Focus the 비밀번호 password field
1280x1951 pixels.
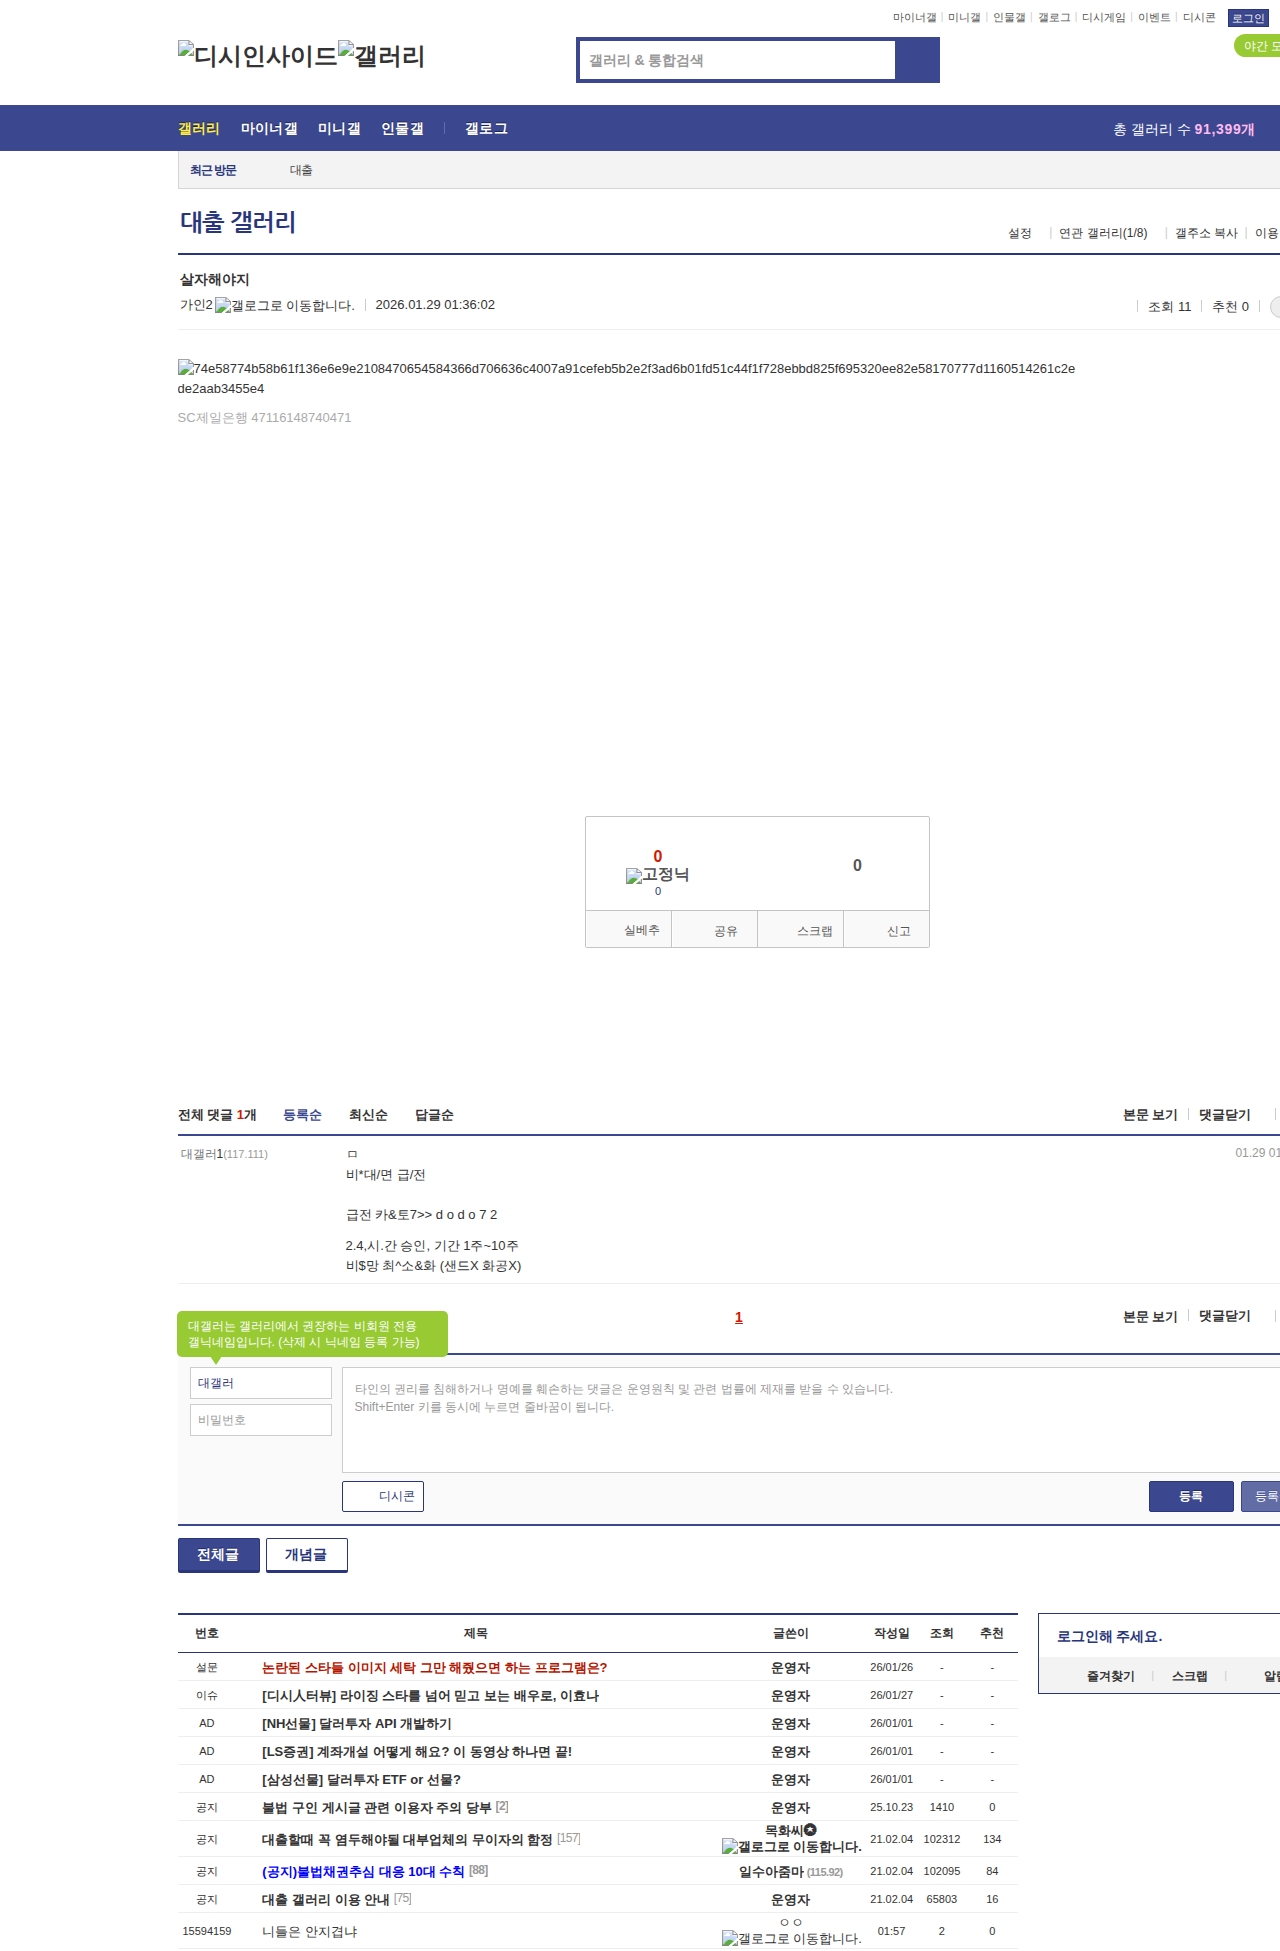point(261,1420)
